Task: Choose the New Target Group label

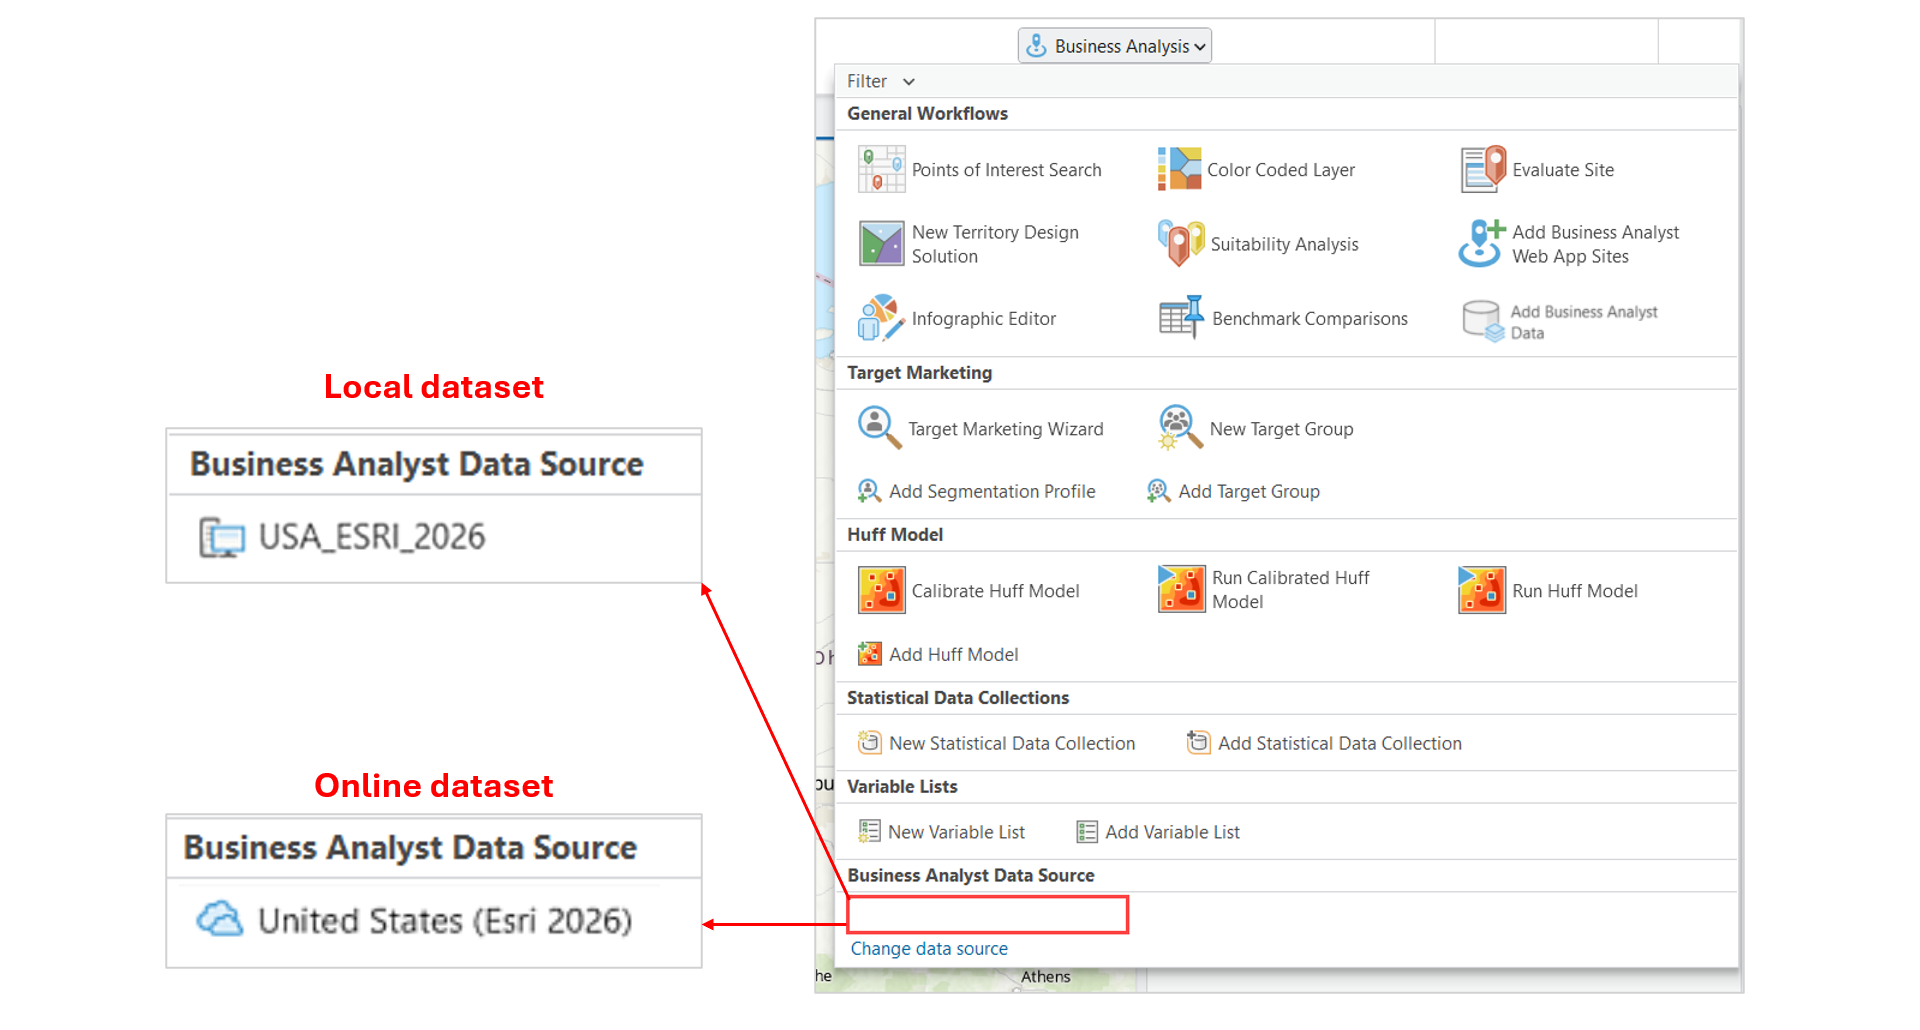Action: 1281,429
